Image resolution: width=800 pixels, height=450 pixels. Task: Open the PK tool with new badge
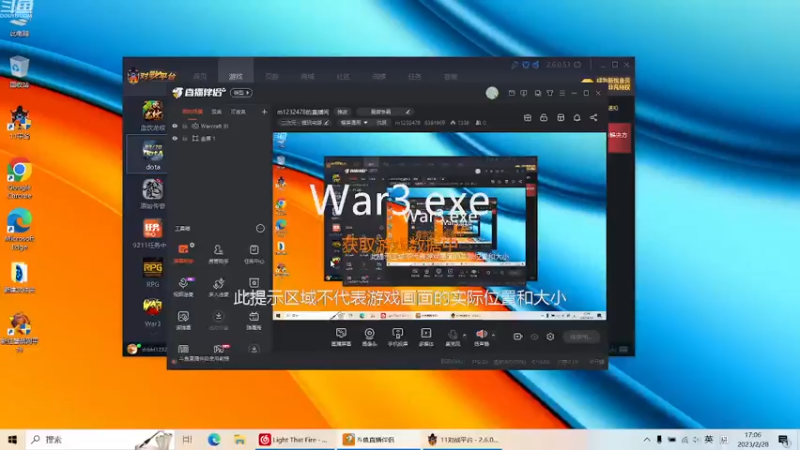pyautogui.click(x=219, y=349)
